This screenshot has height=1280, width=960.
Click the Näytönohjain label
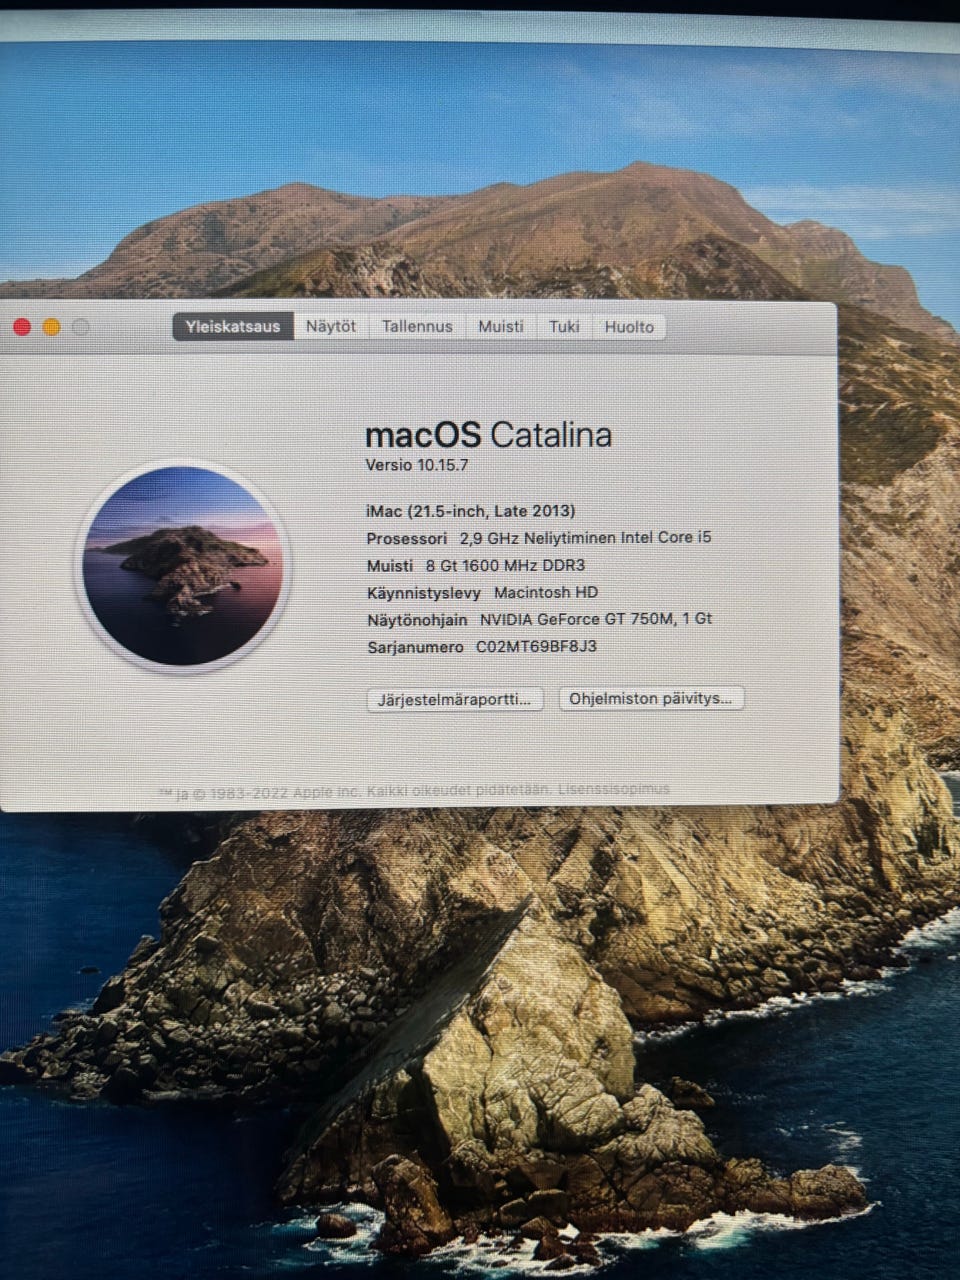(x=417, y=620)
